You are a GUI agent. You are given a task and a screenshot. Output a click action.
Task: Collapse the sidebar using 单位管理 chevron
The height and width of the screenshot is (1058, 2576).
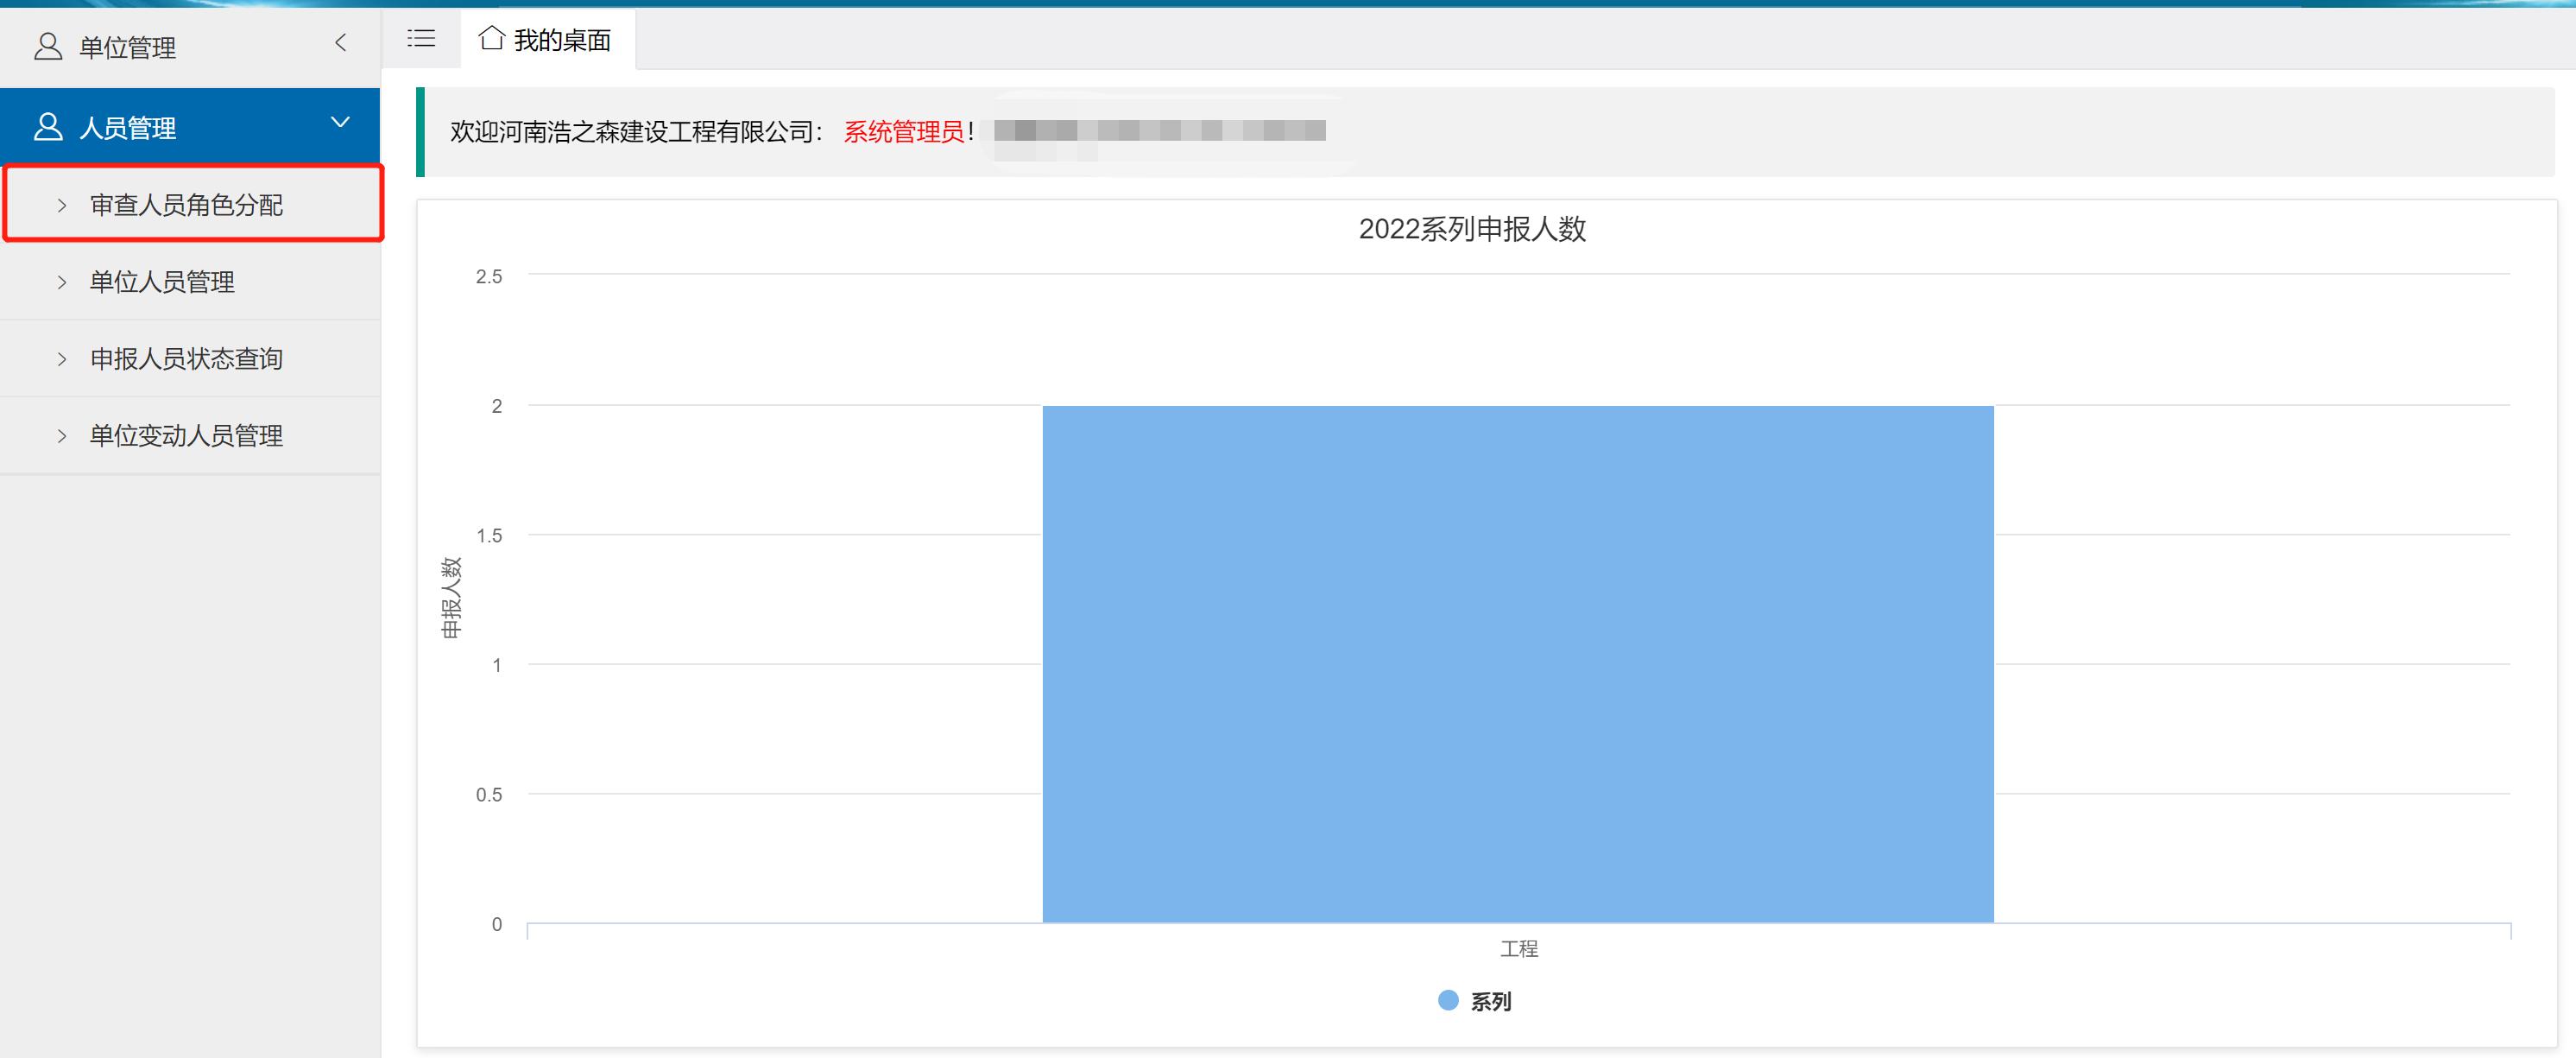(341, 44)
